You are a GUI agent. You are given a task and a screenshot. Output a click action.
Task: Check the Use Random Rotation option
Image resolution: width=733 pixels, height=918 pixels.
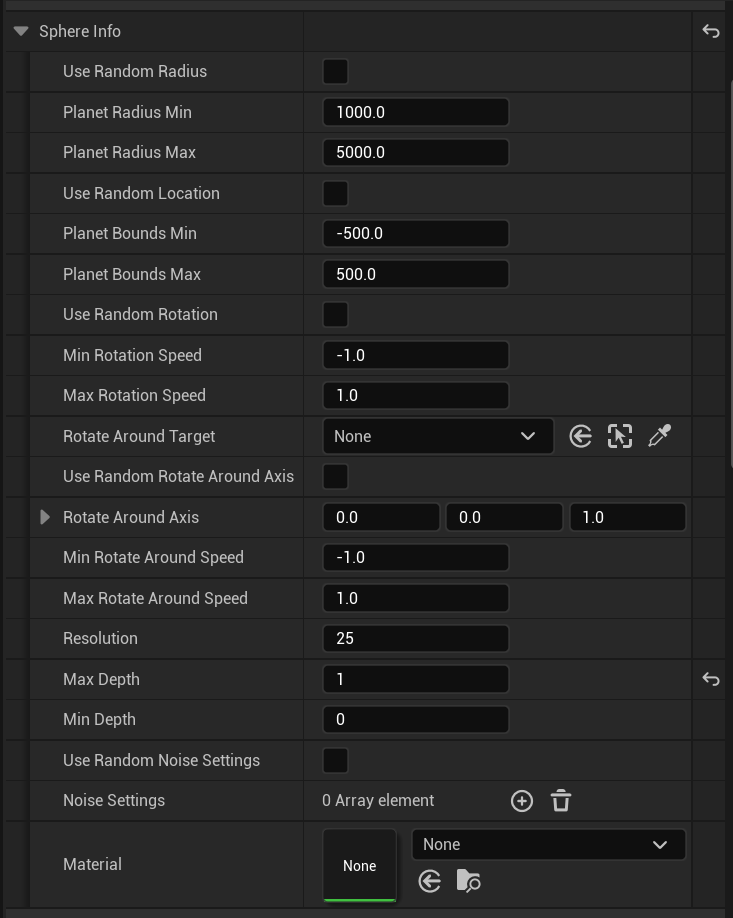tap(335, 314)
